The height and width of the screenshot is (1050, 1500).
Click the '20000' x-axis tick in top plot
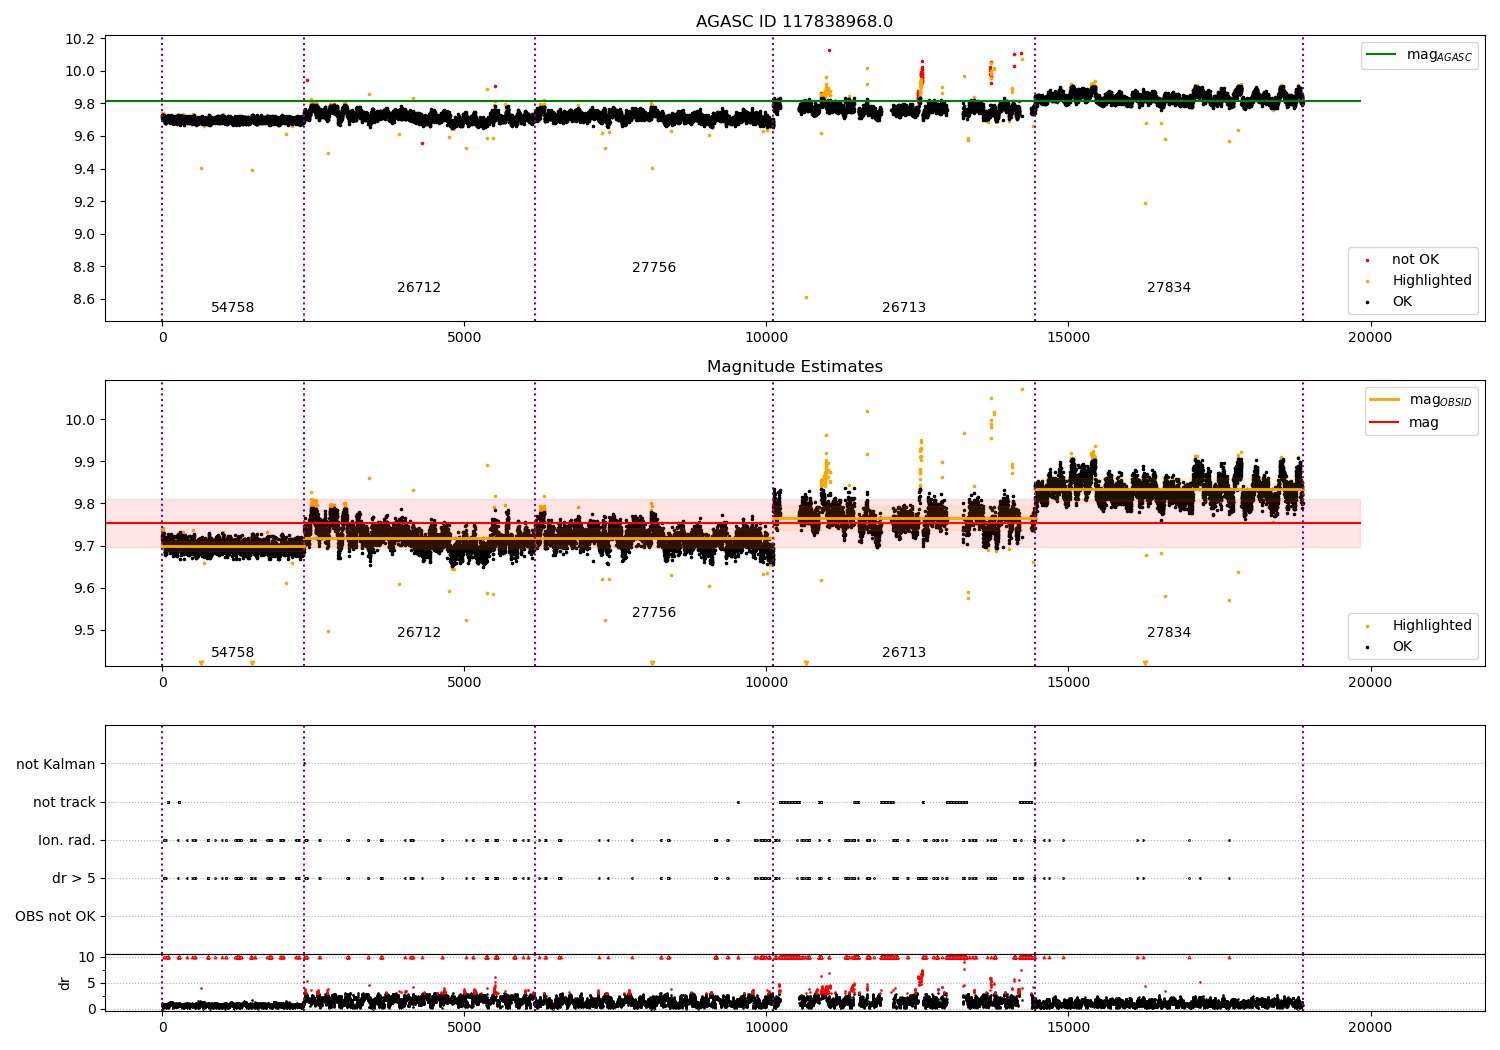coord(1370,338)
